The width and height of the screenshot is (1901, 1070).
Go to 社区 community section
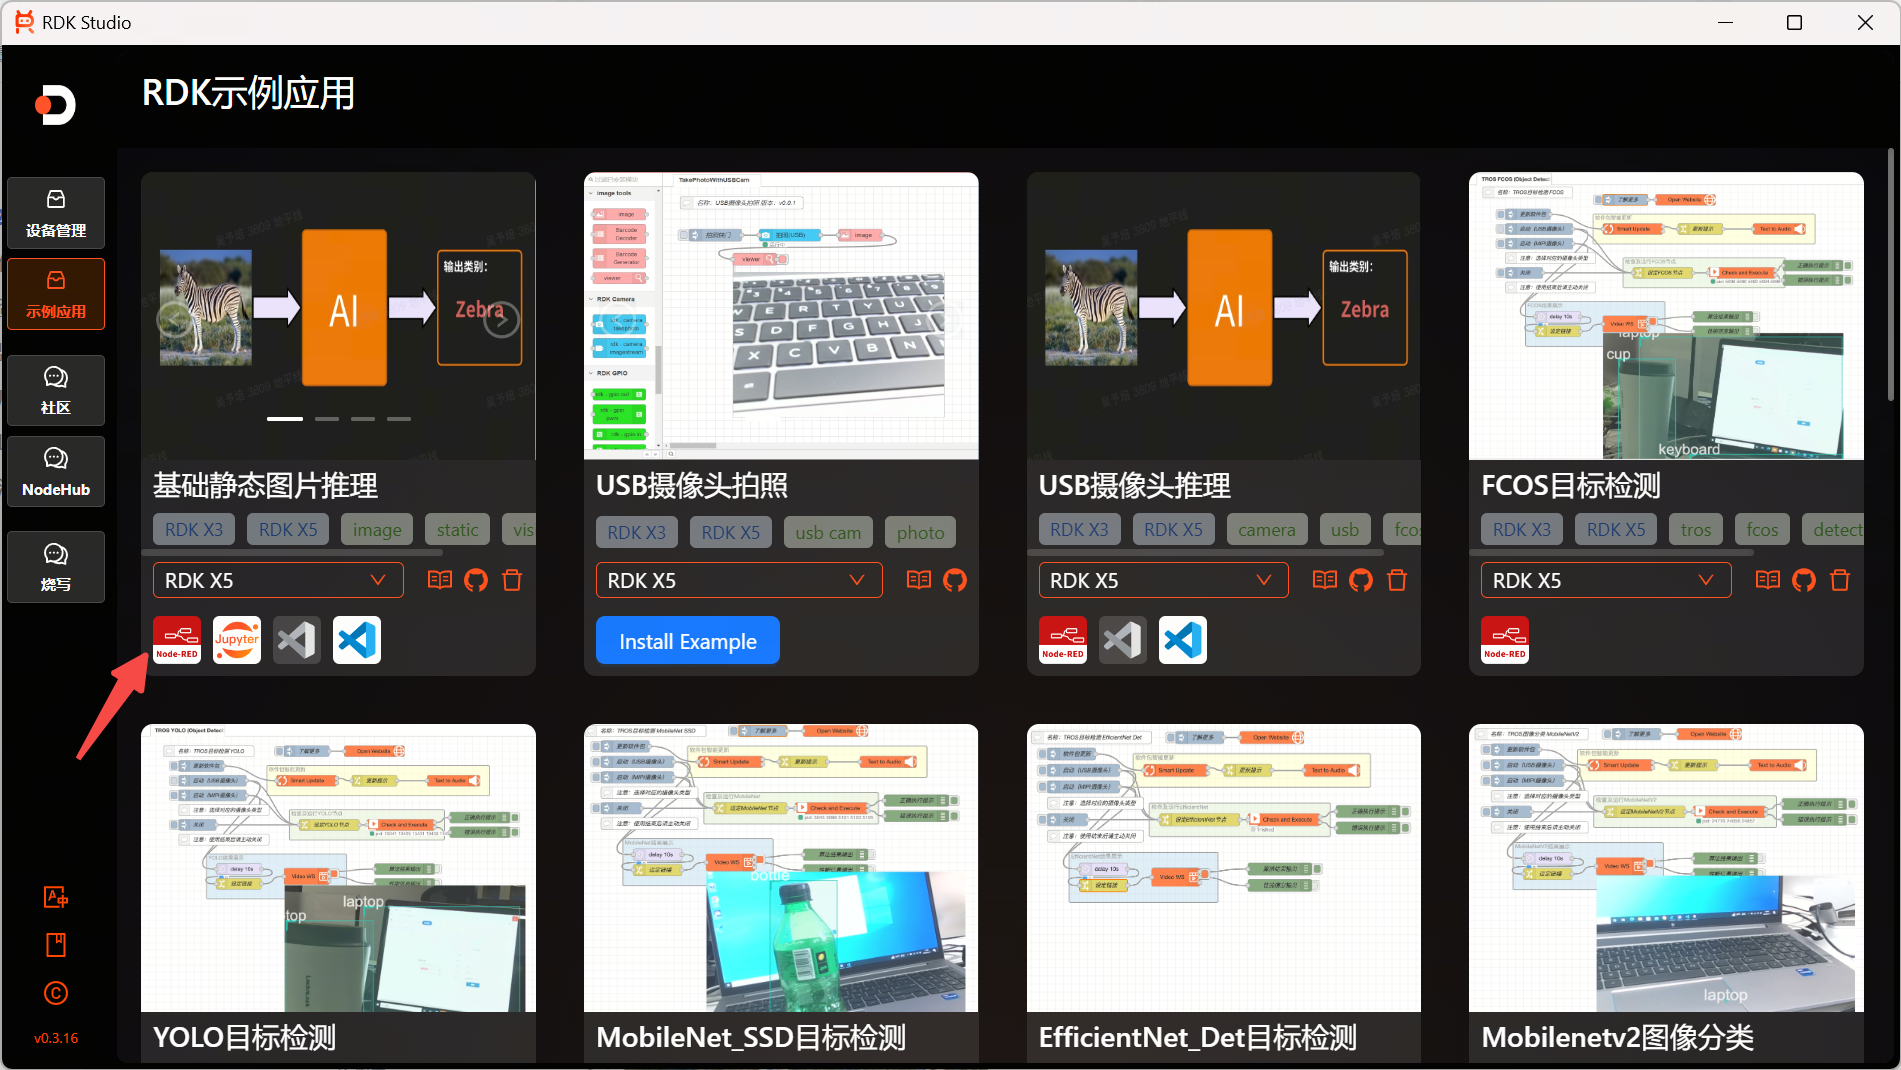pyautogui.click(x=56, y=390)
